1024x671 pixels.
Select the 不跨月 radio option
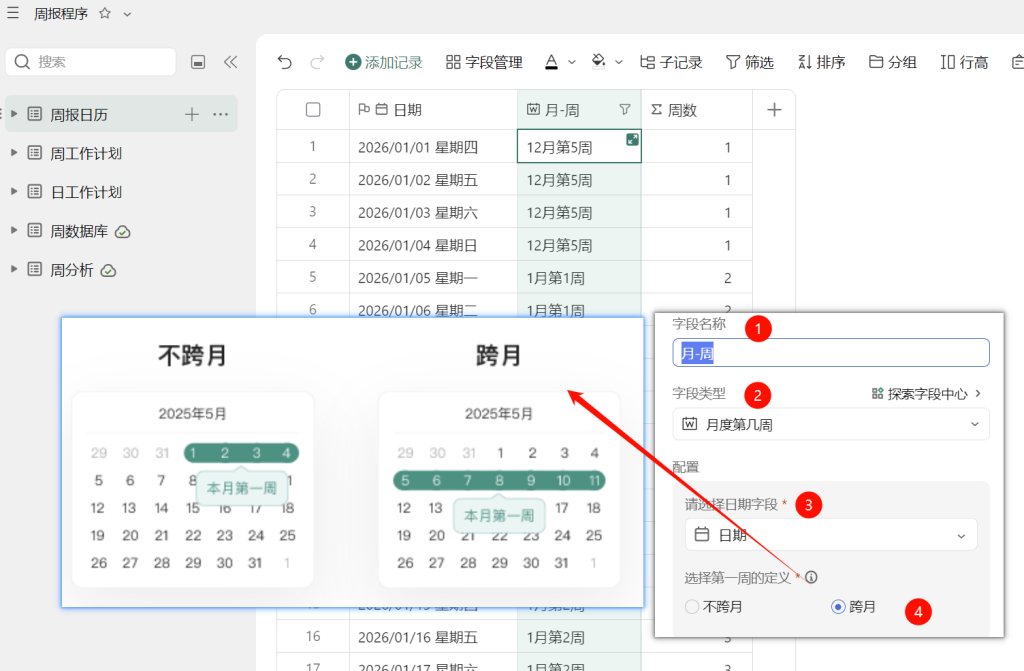(713, 607)
